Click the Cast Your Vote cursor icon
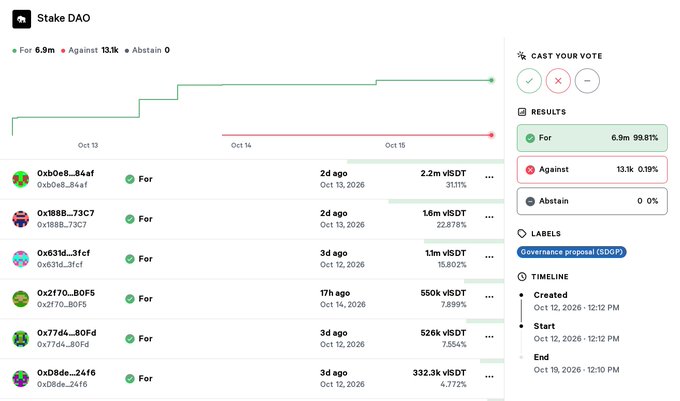This screenshot has height=401, width=680. pyautogui.click(x=522, y=55)
